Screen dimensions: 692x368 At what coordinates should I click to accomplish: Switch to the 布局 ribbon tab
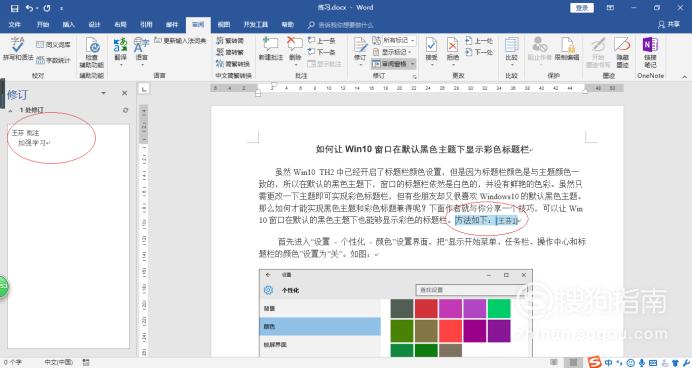pyautogui.click(x=120, y=25)
